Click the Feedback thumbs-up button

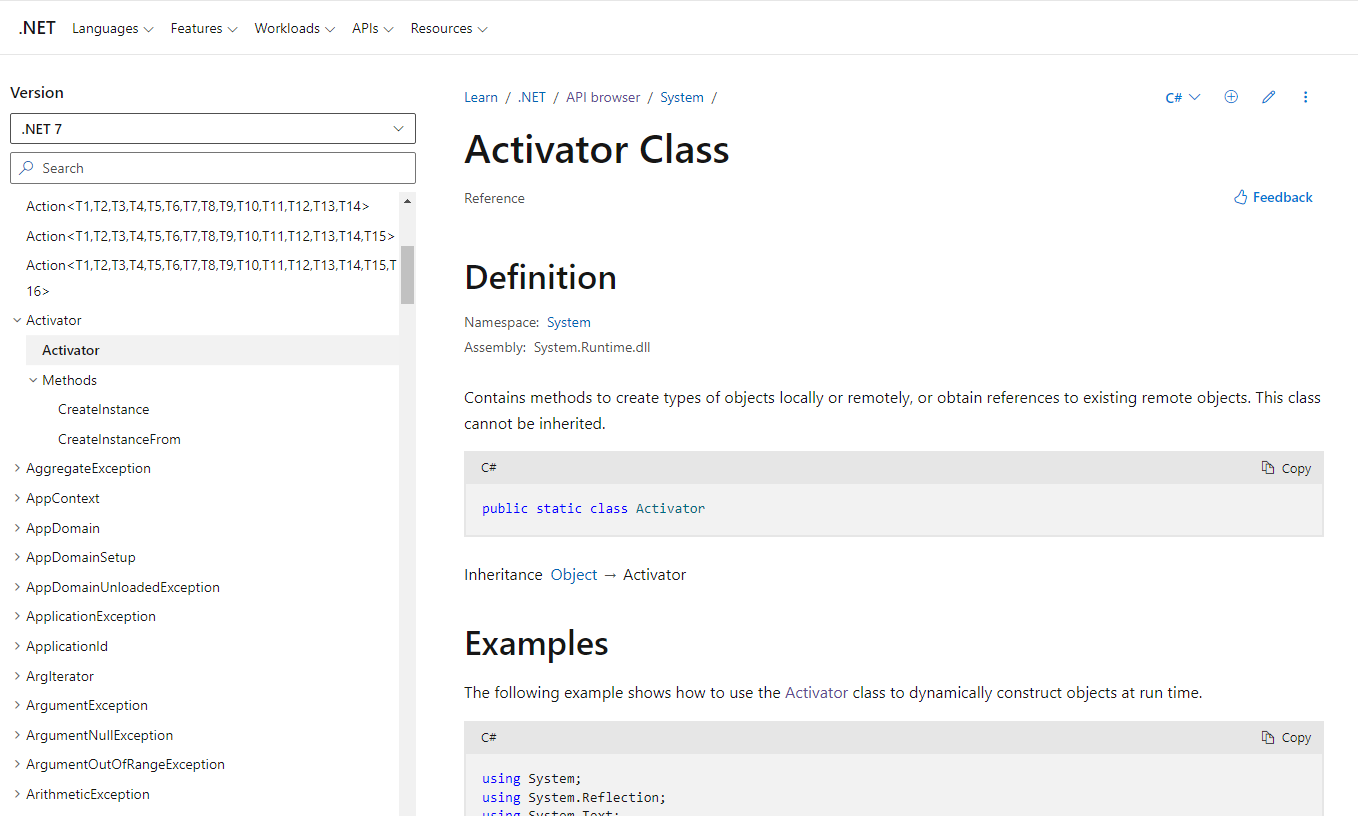click(x=1273, y=197)
